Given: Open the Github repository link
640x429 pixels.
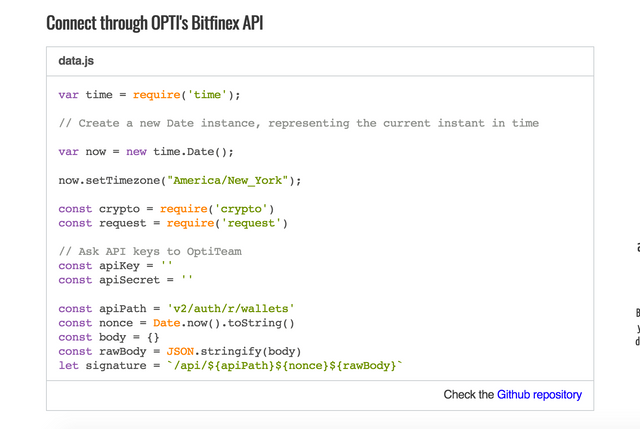Looking at the screenshot, I should point(539,395).
